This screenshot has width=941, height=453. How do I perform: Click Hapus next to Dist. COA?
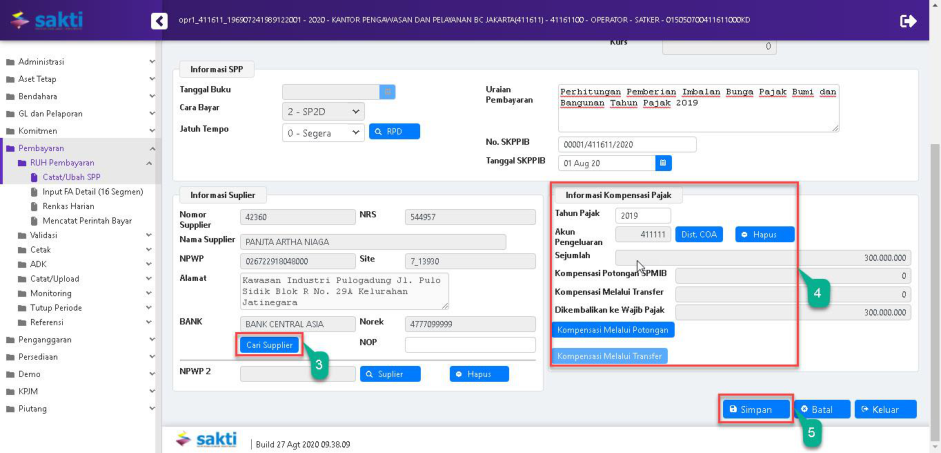[765, 234]
